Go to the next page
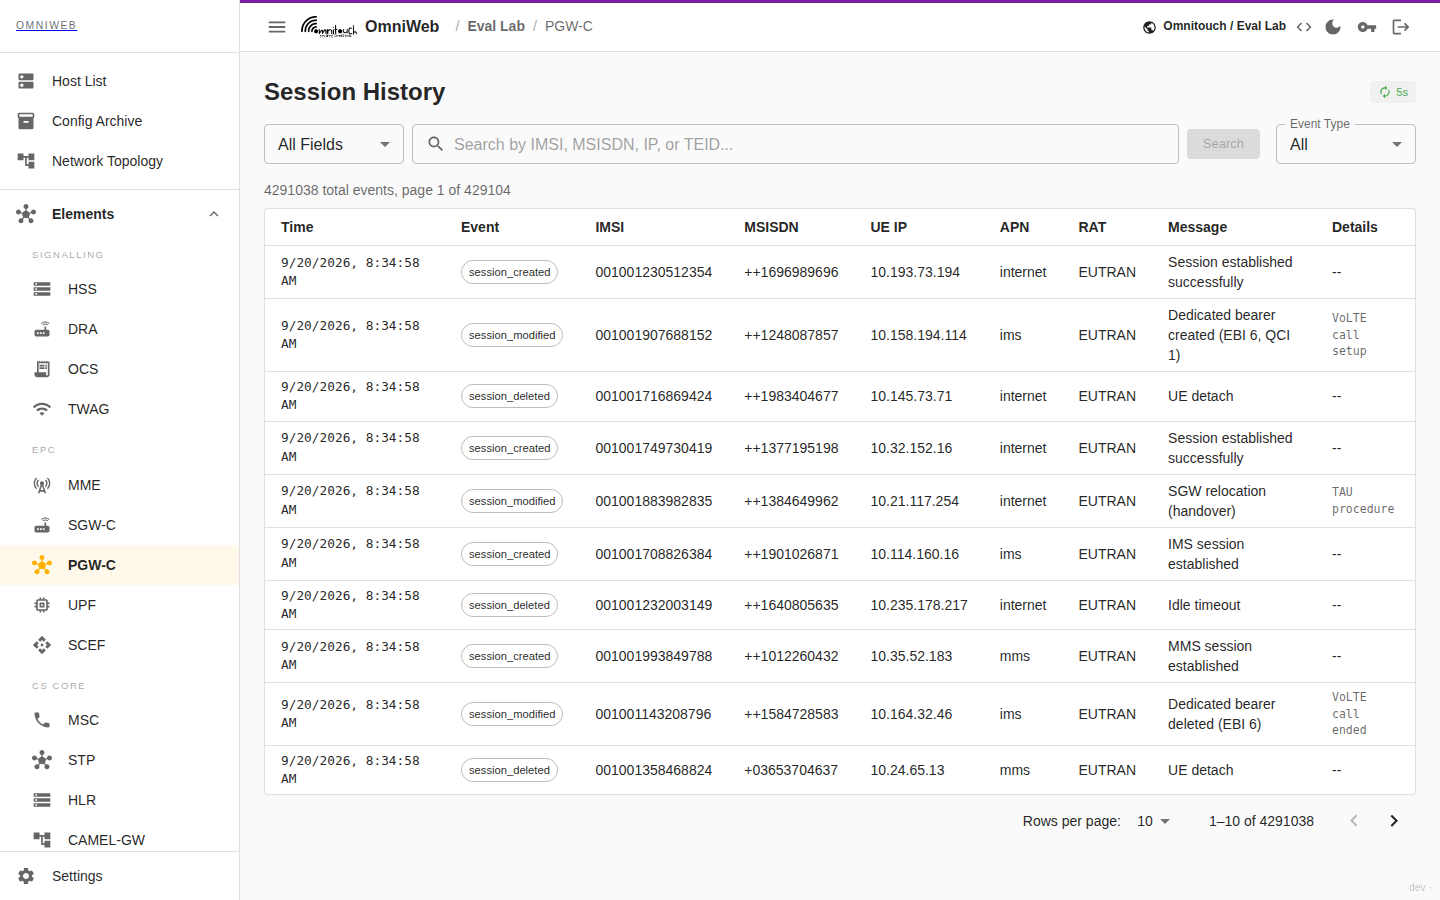This screenshot has height=900, width=1440. coord(1394,821)
